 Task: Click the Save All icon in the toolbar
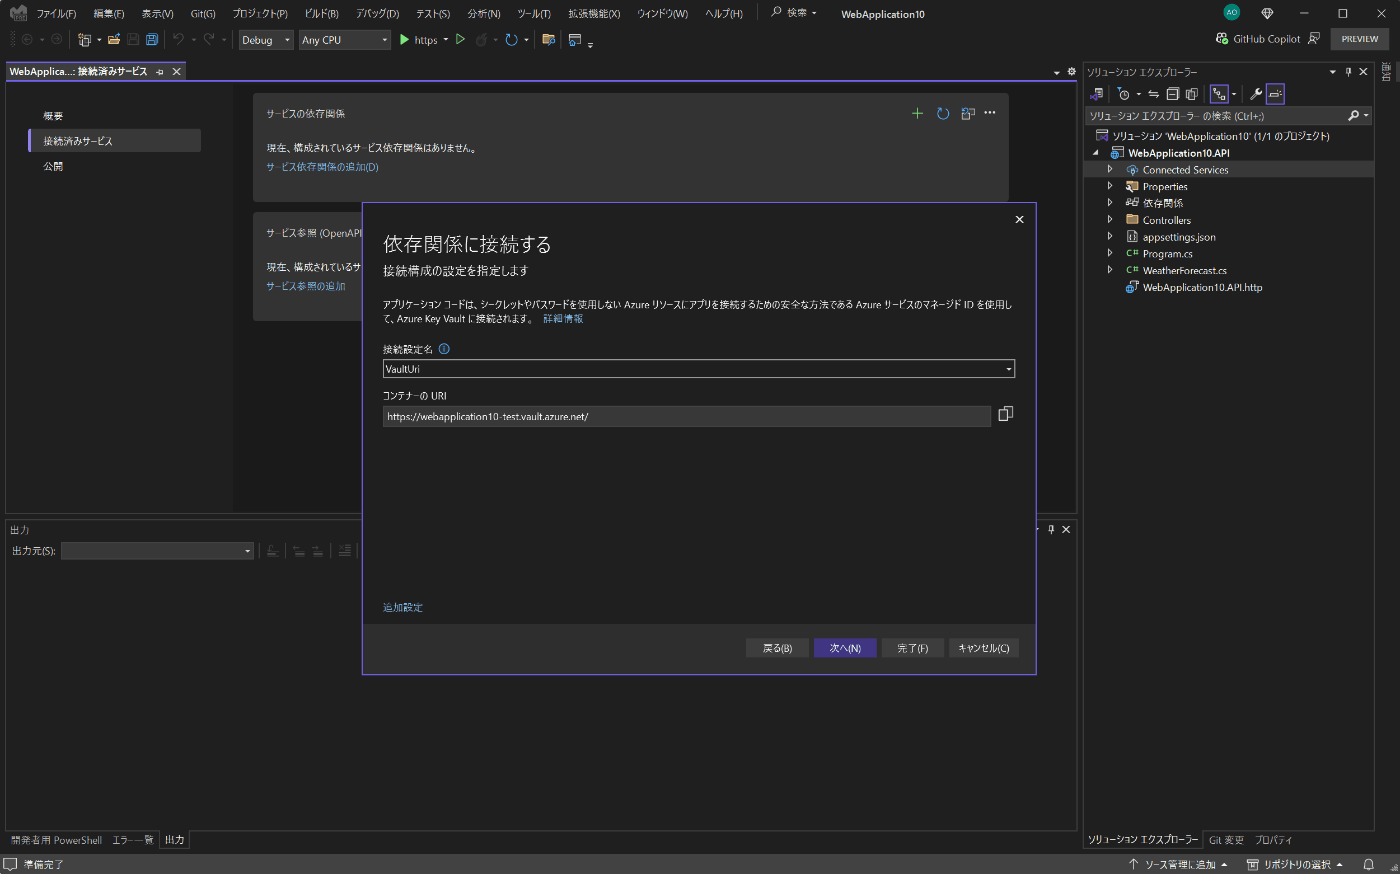152,40
